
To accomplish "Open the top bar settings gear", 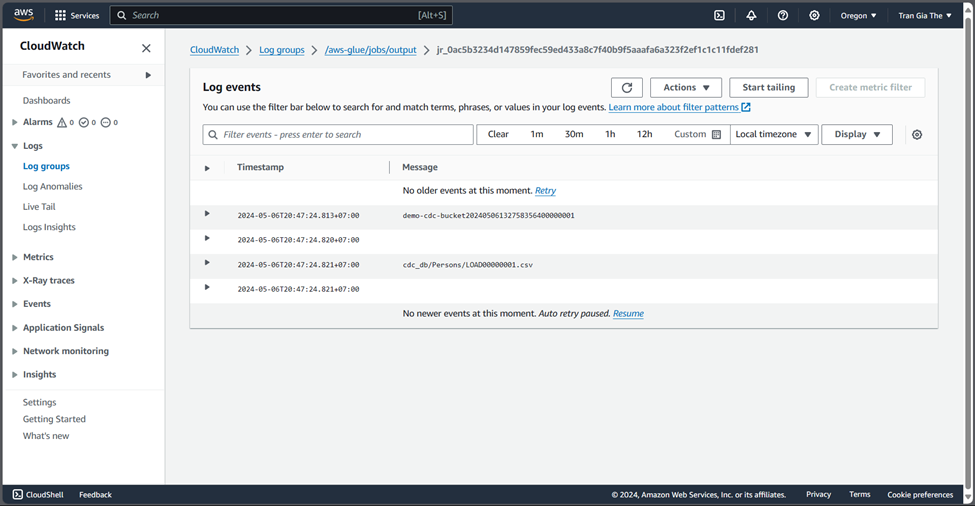I will coord(814,16).
